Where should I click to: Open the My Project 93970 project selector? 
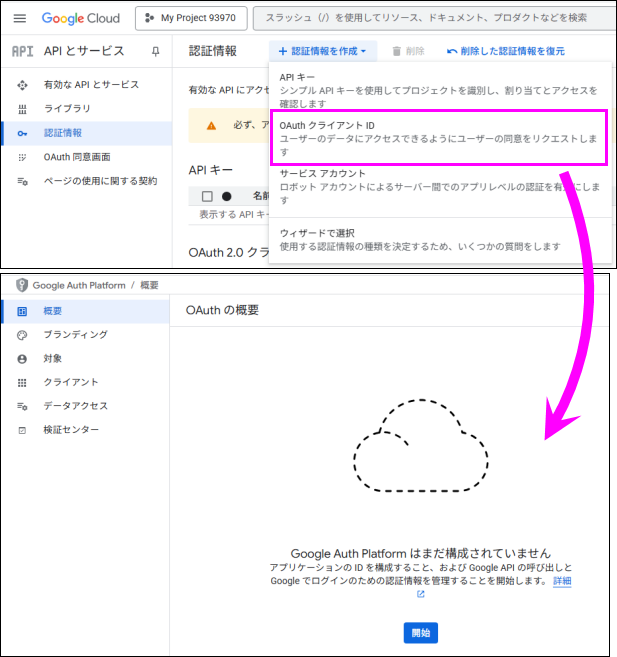tap(191, 18)
